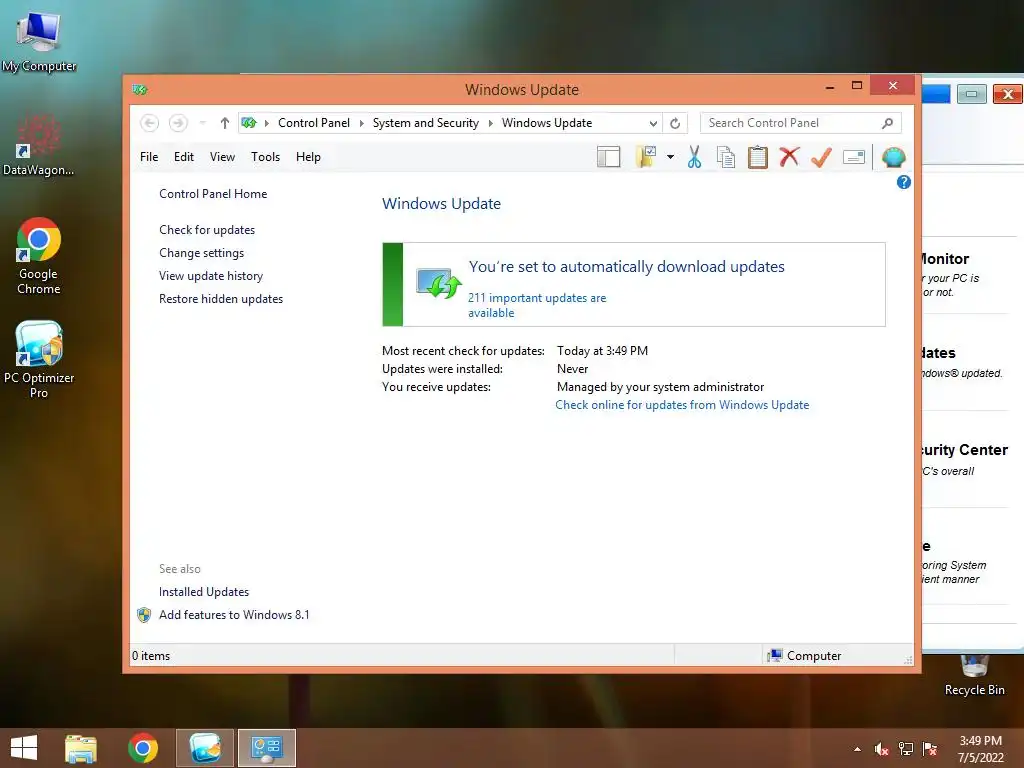Open PC Optimizer Pro desktop shortcut
Screen dimensions: 1024x768
tap(39, 359)
